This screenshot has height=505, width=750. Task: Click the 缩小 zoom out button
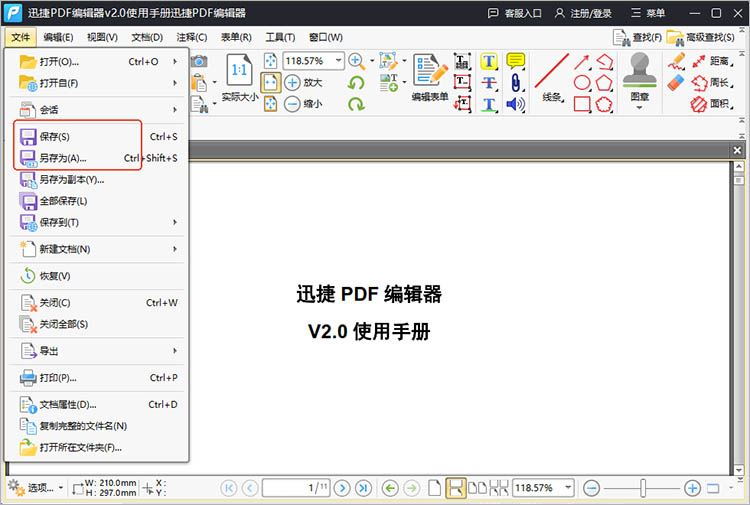click(x=303, y=104)
